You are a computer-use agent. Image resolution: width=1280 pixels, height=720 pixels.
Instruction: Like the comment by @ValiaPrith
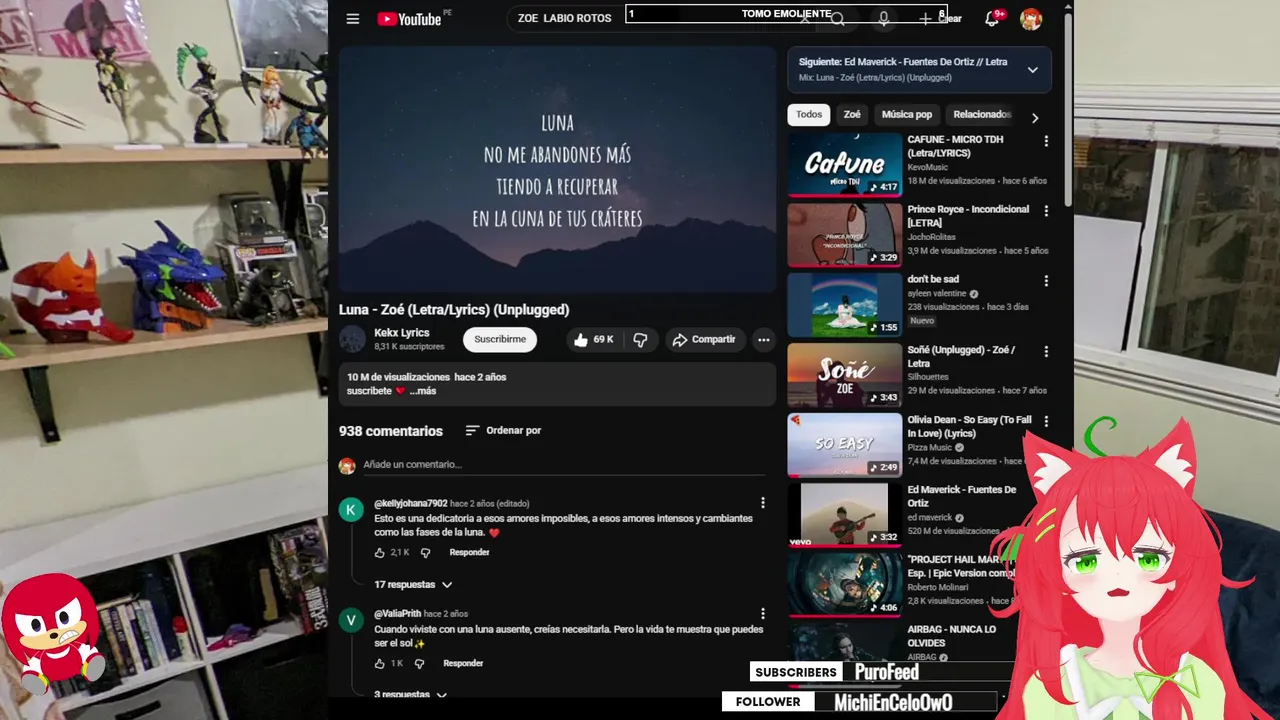[379, 664]
